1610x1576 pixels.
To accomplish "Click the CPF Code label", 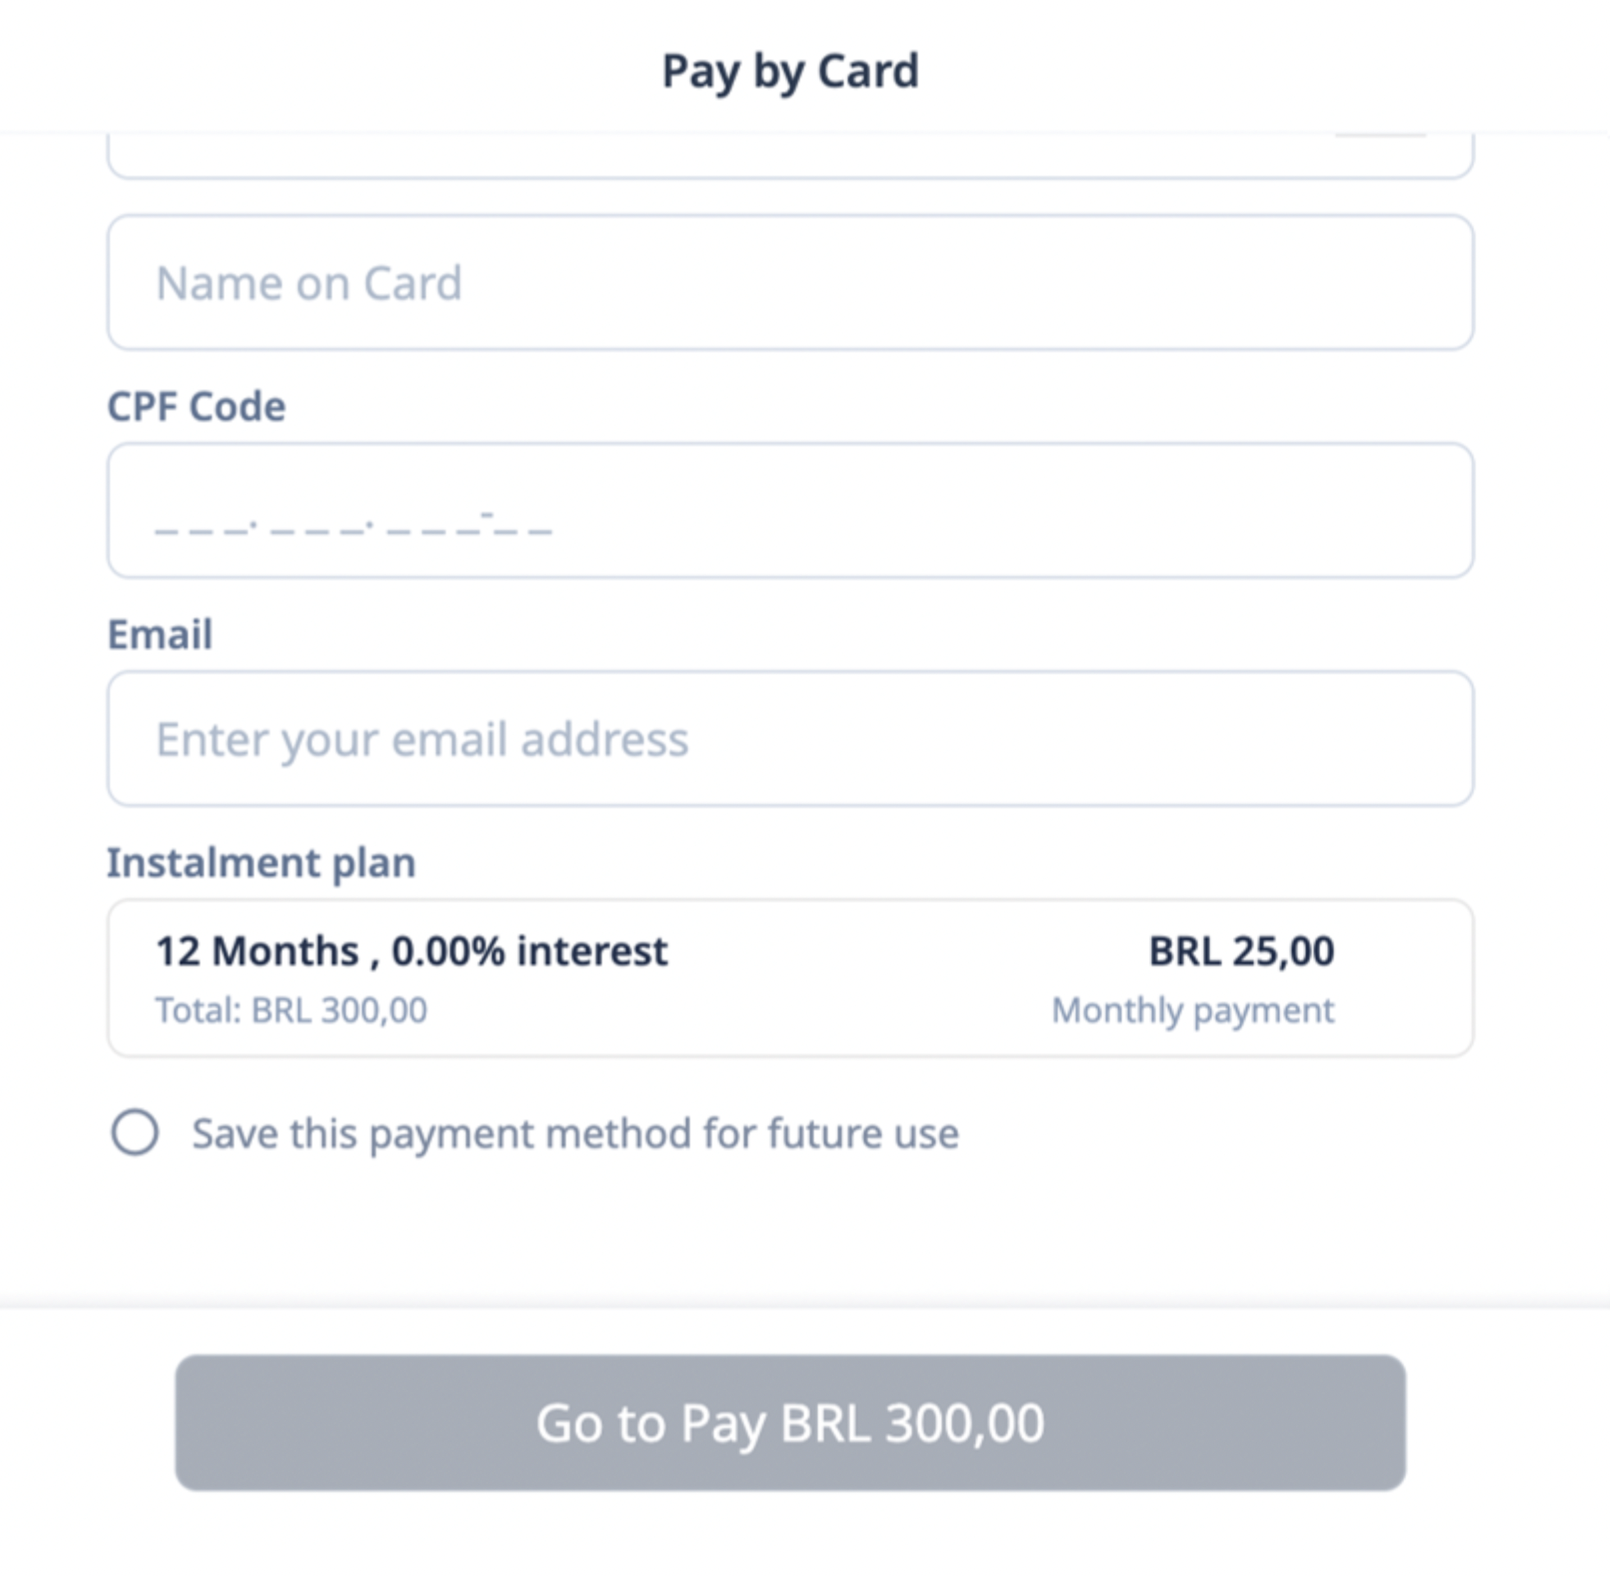I will [x=196, y=407].
